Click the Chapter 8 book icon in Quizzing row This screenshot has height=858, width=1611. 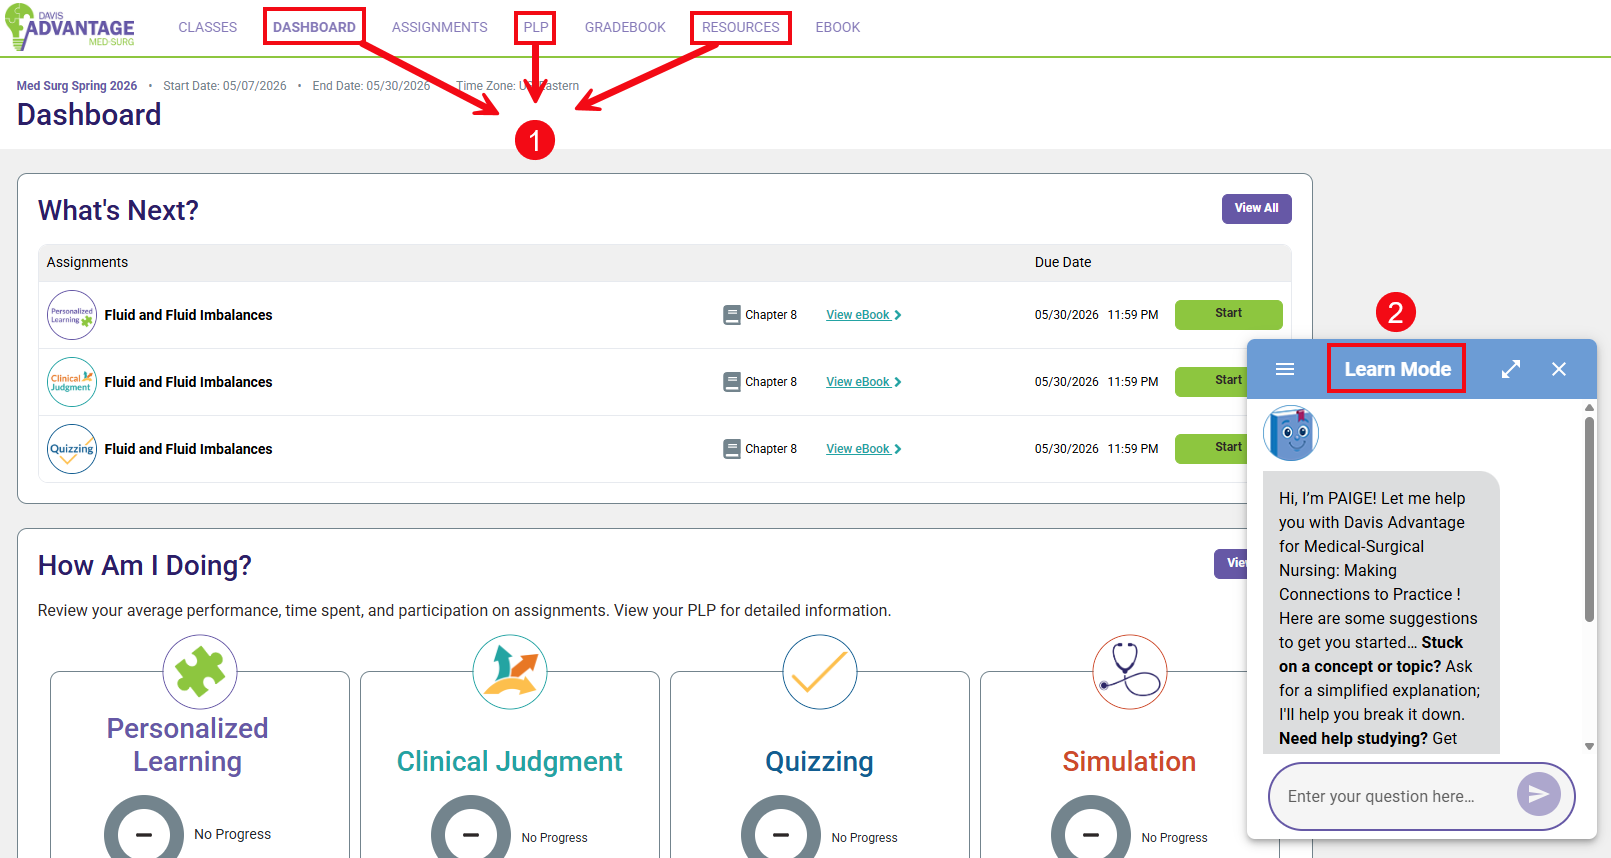tap(732, 449)
